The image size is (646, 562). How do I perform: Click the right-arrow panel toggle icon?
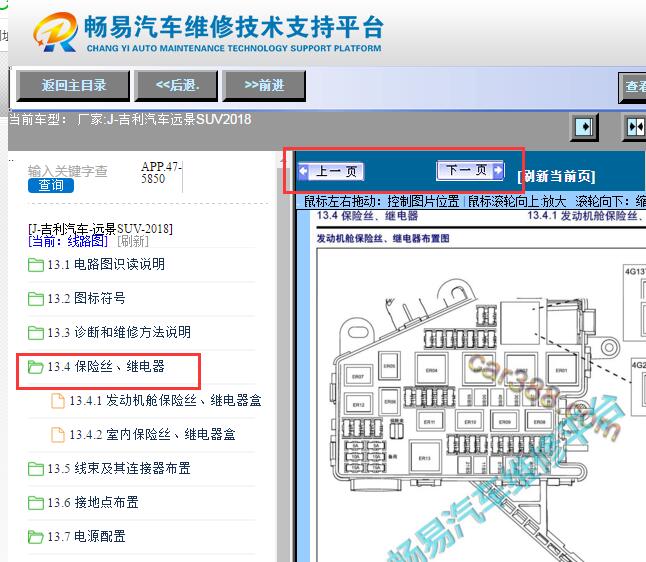click(584, 126)
